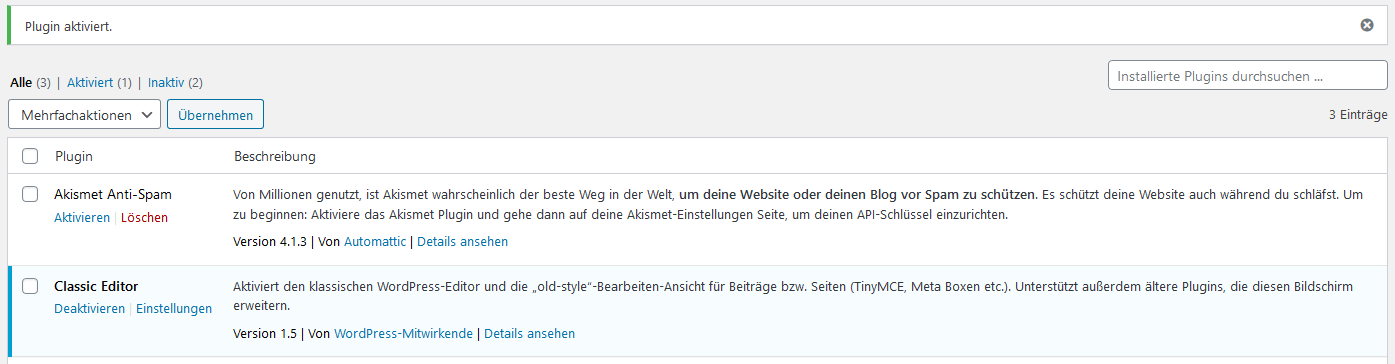
Task: View Akismet details via Details ansehen
Action: (x=462, y=241)
